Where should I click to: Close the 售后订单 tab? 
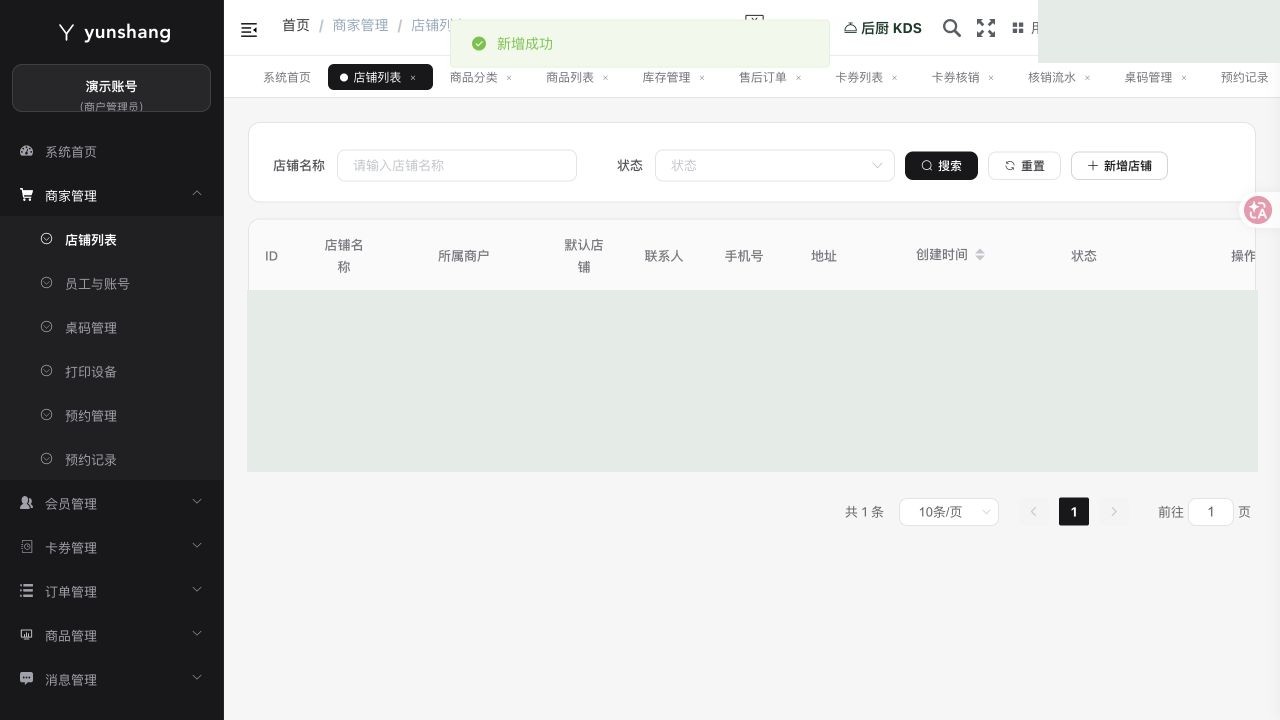pyautogui.click(x=798, y=77)
